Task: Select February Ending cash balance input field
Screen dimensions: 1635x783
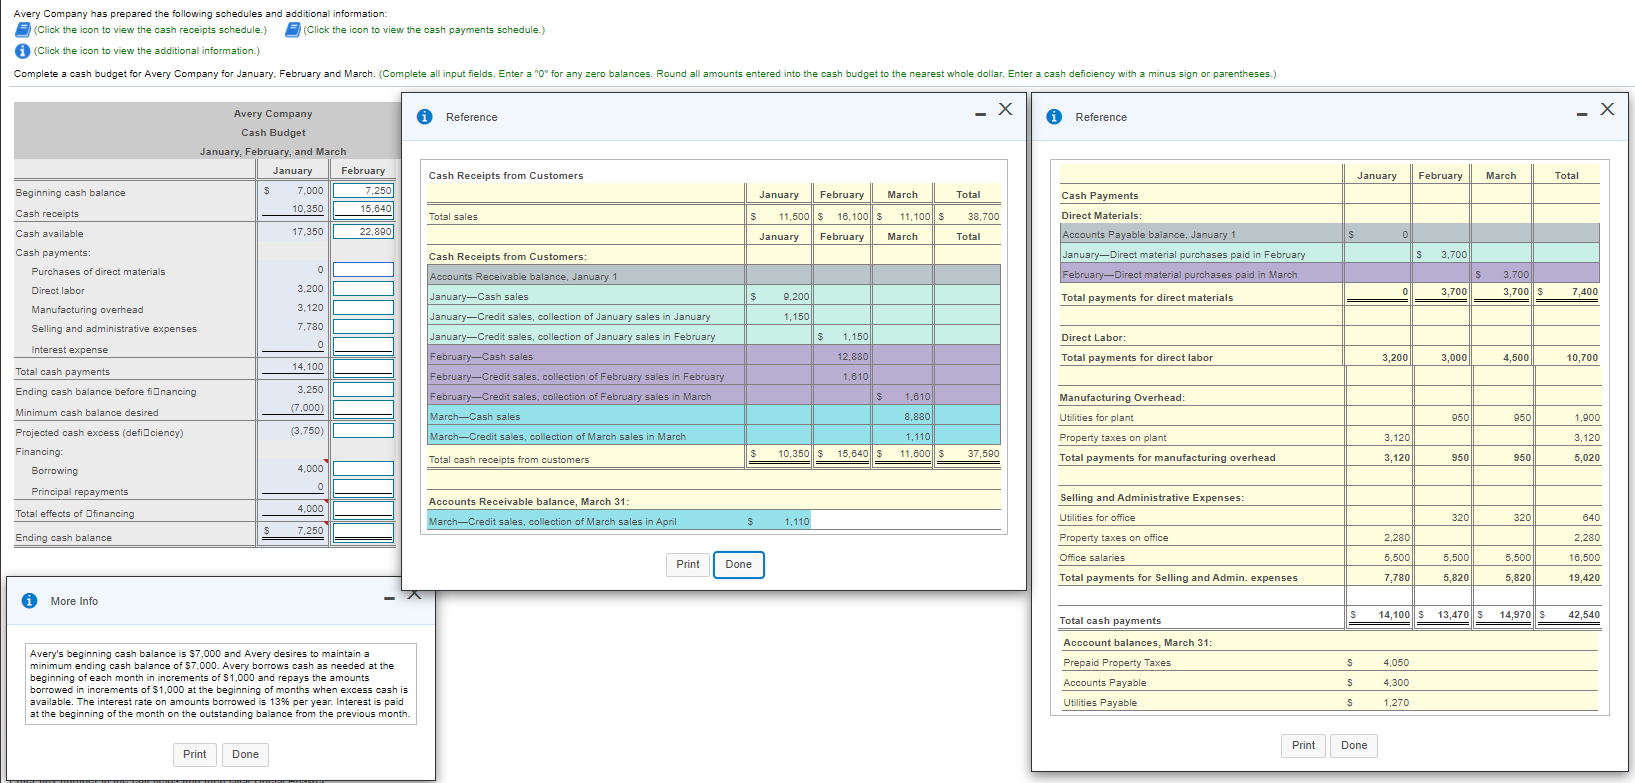Action: tap(363, 531)
